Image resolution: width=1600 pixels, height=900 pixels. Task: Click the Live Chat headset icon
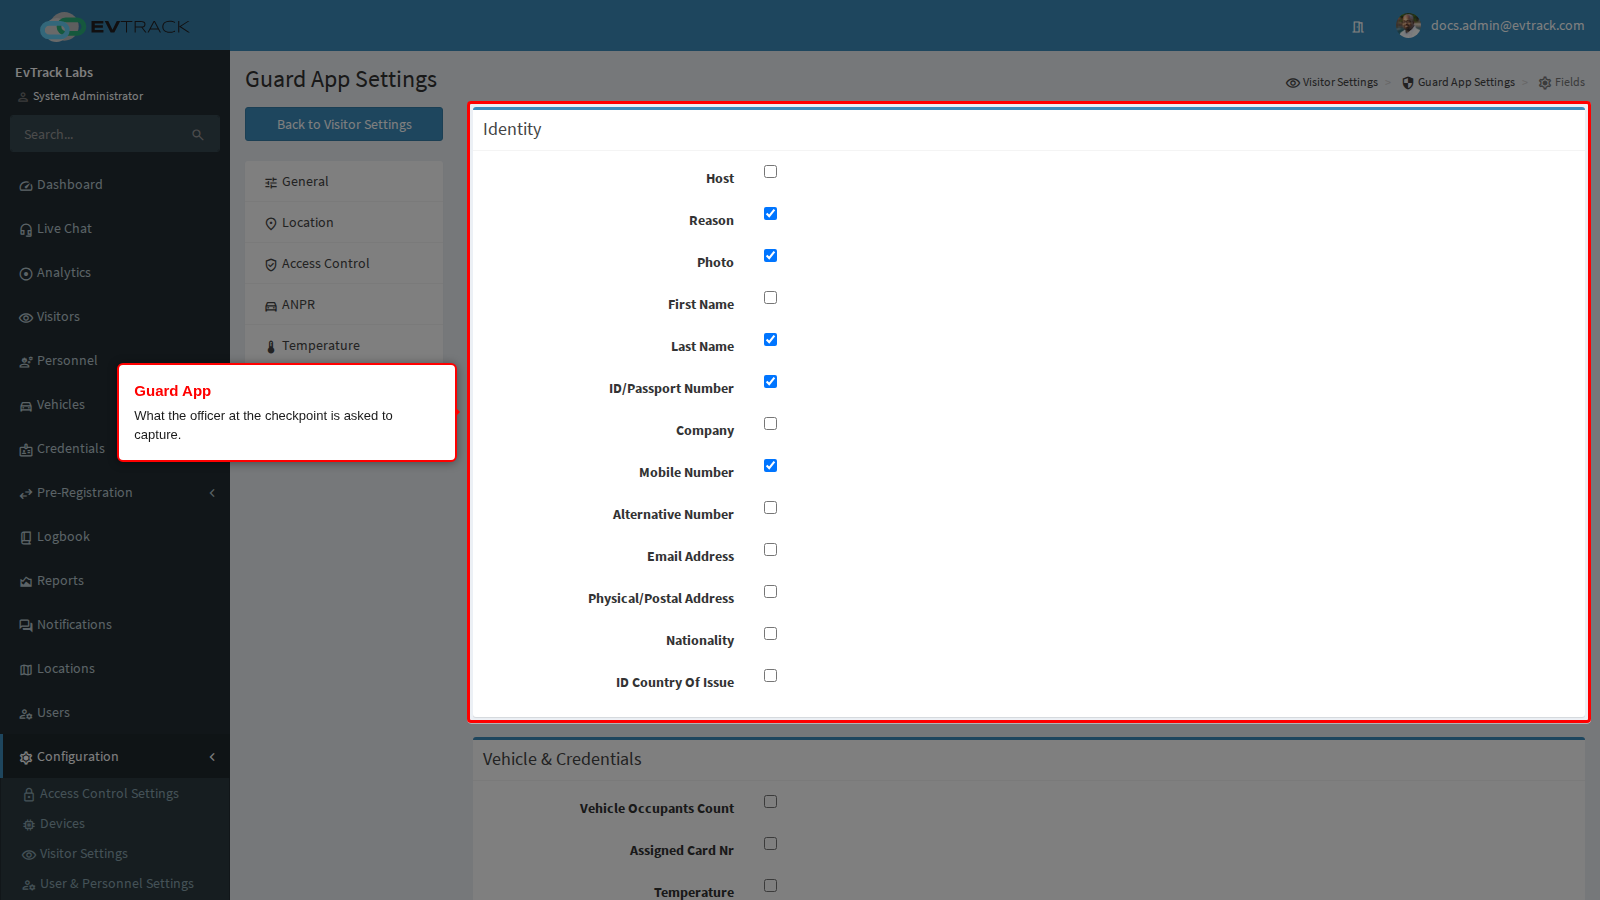point(26,230)
